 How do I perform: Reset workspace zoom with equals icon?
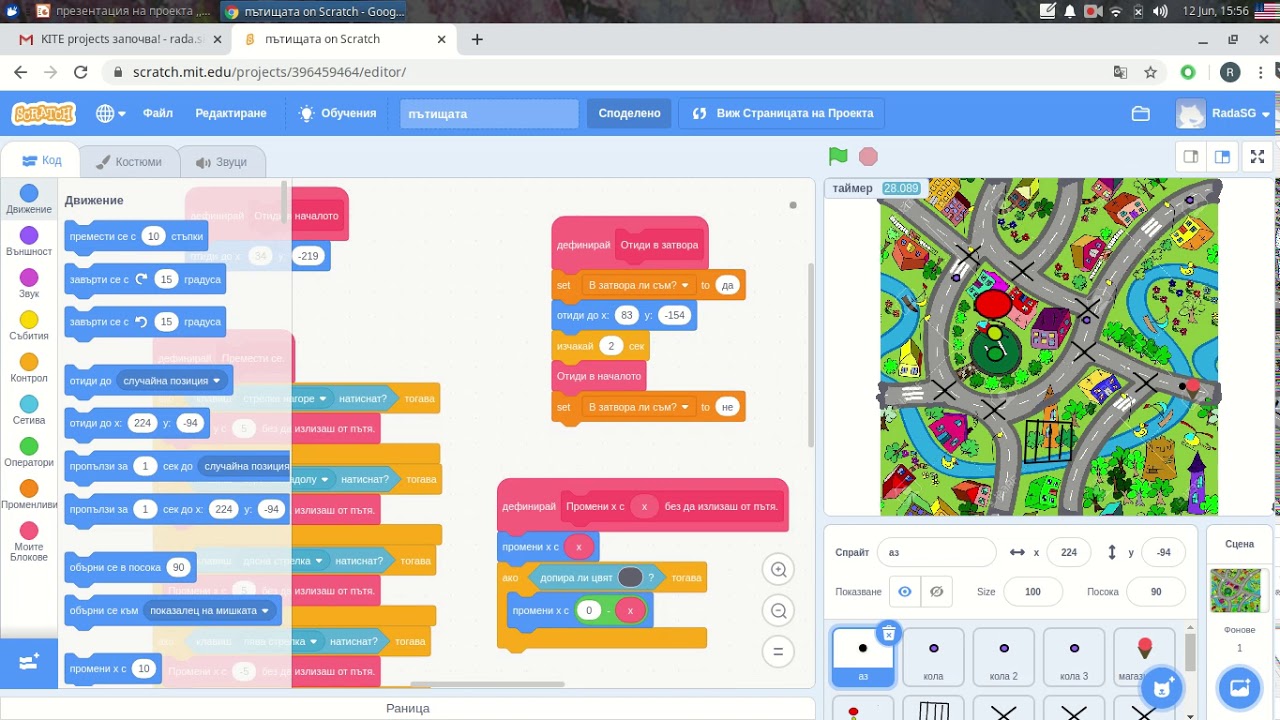(x=778, y=652)
